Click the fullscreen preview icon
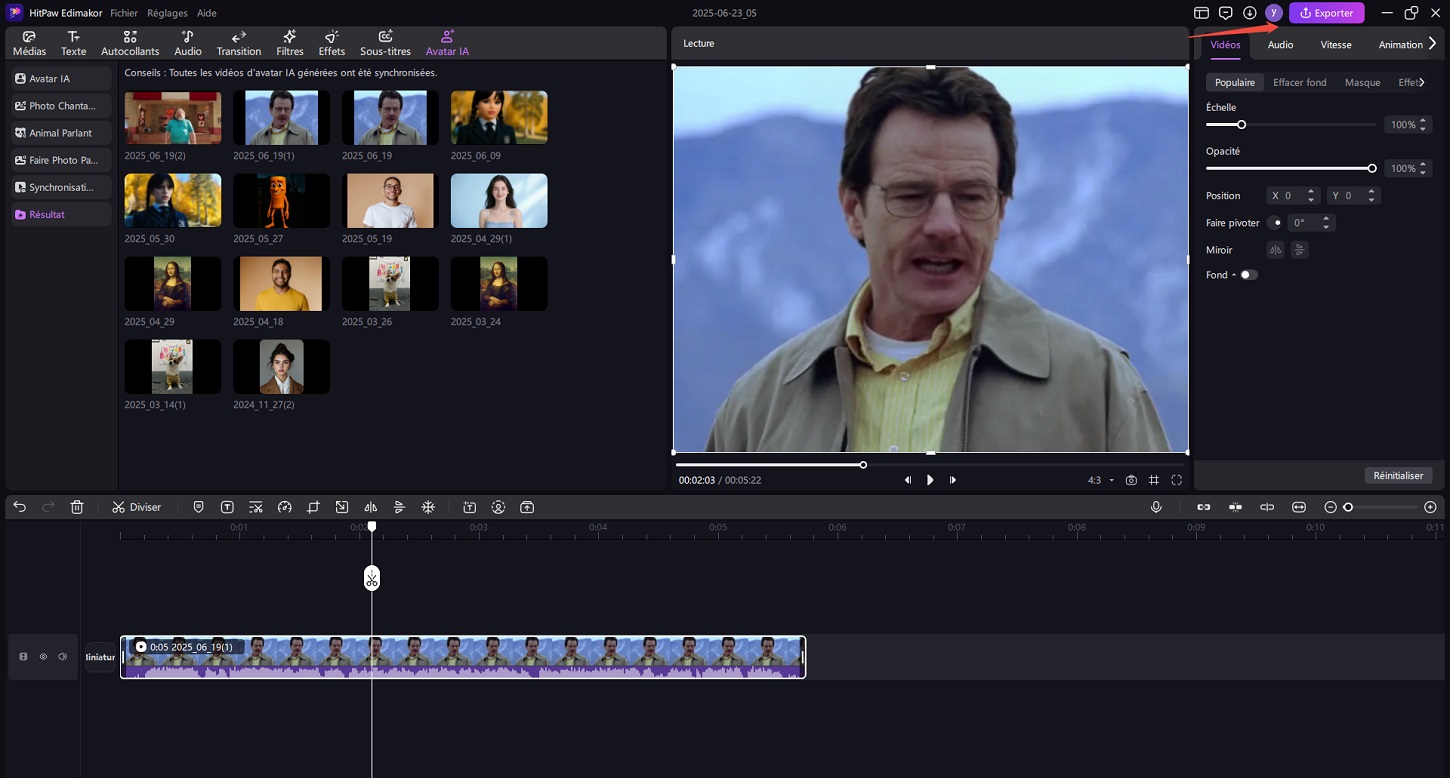The height and width of the screenshot is (778, 1450). pyautogui.click(x=1177, y=480)
